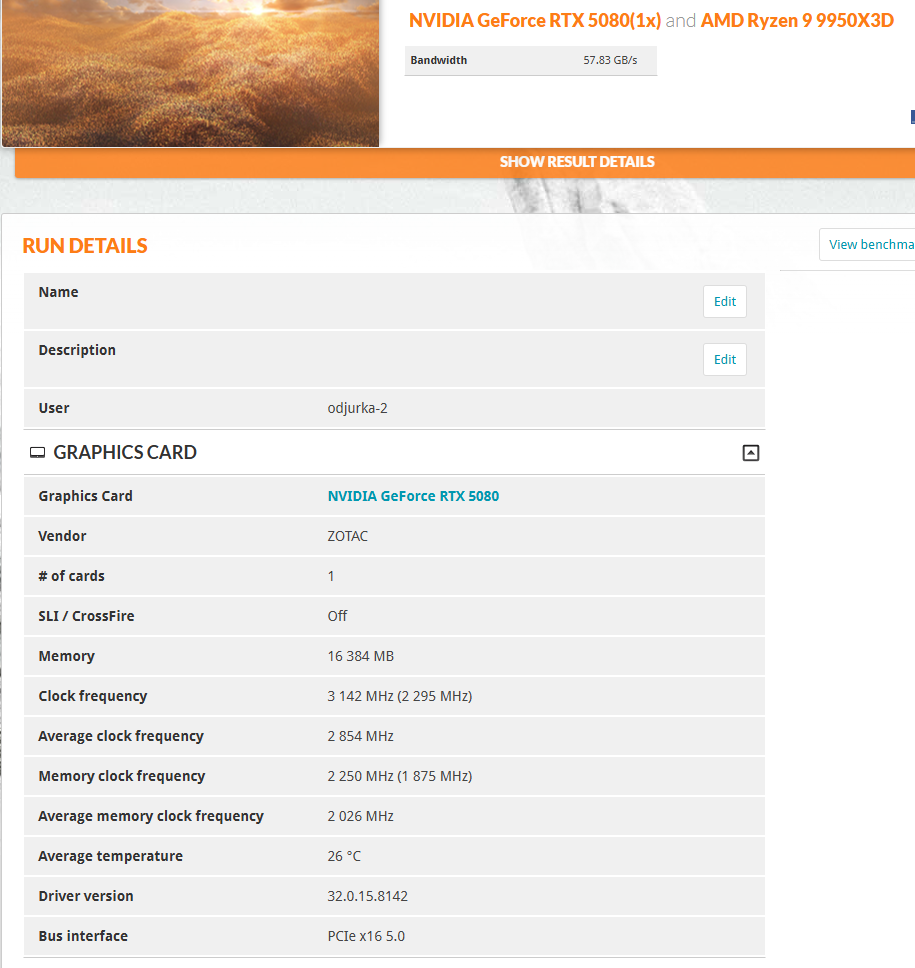Edit the run Name field
This screenshot has width=915, height=968.
point(724,301)
